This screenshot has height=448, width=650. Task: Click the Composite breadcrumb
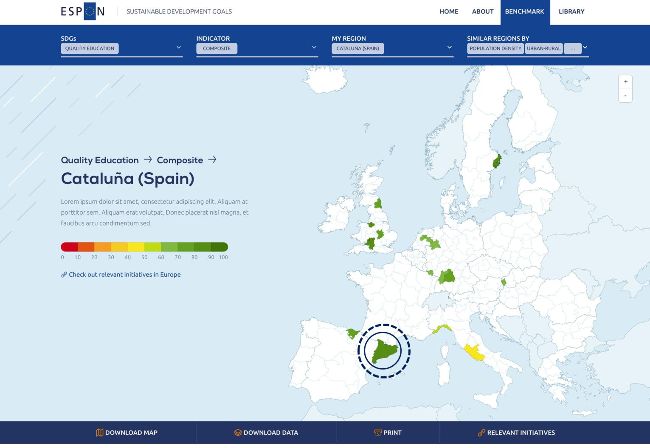click(x=180, y=160)
